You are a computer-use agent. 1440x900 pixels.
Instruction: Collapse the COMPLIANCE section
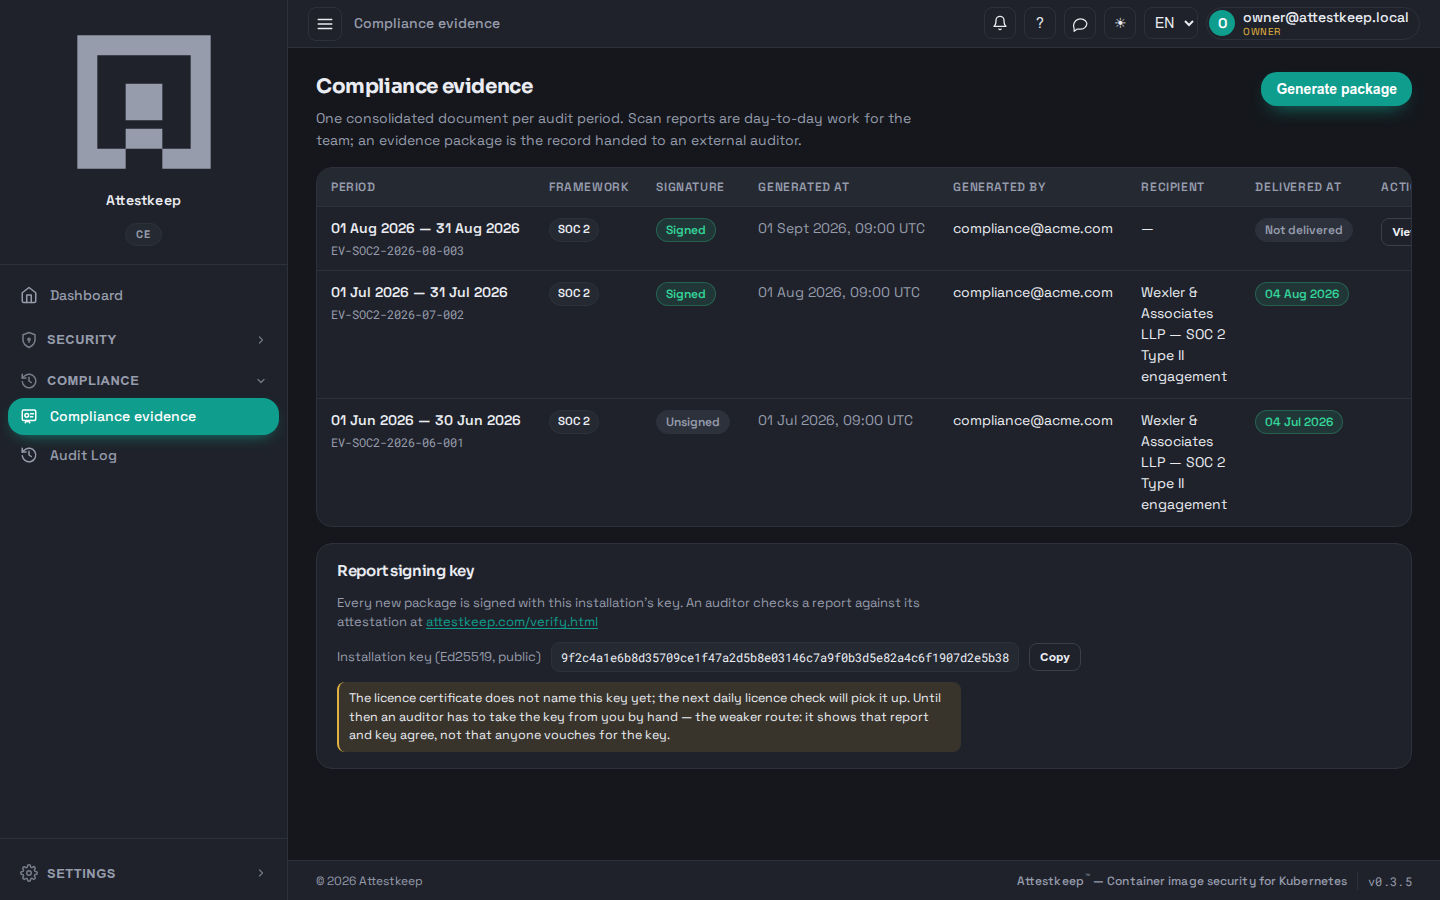point(143,381)
